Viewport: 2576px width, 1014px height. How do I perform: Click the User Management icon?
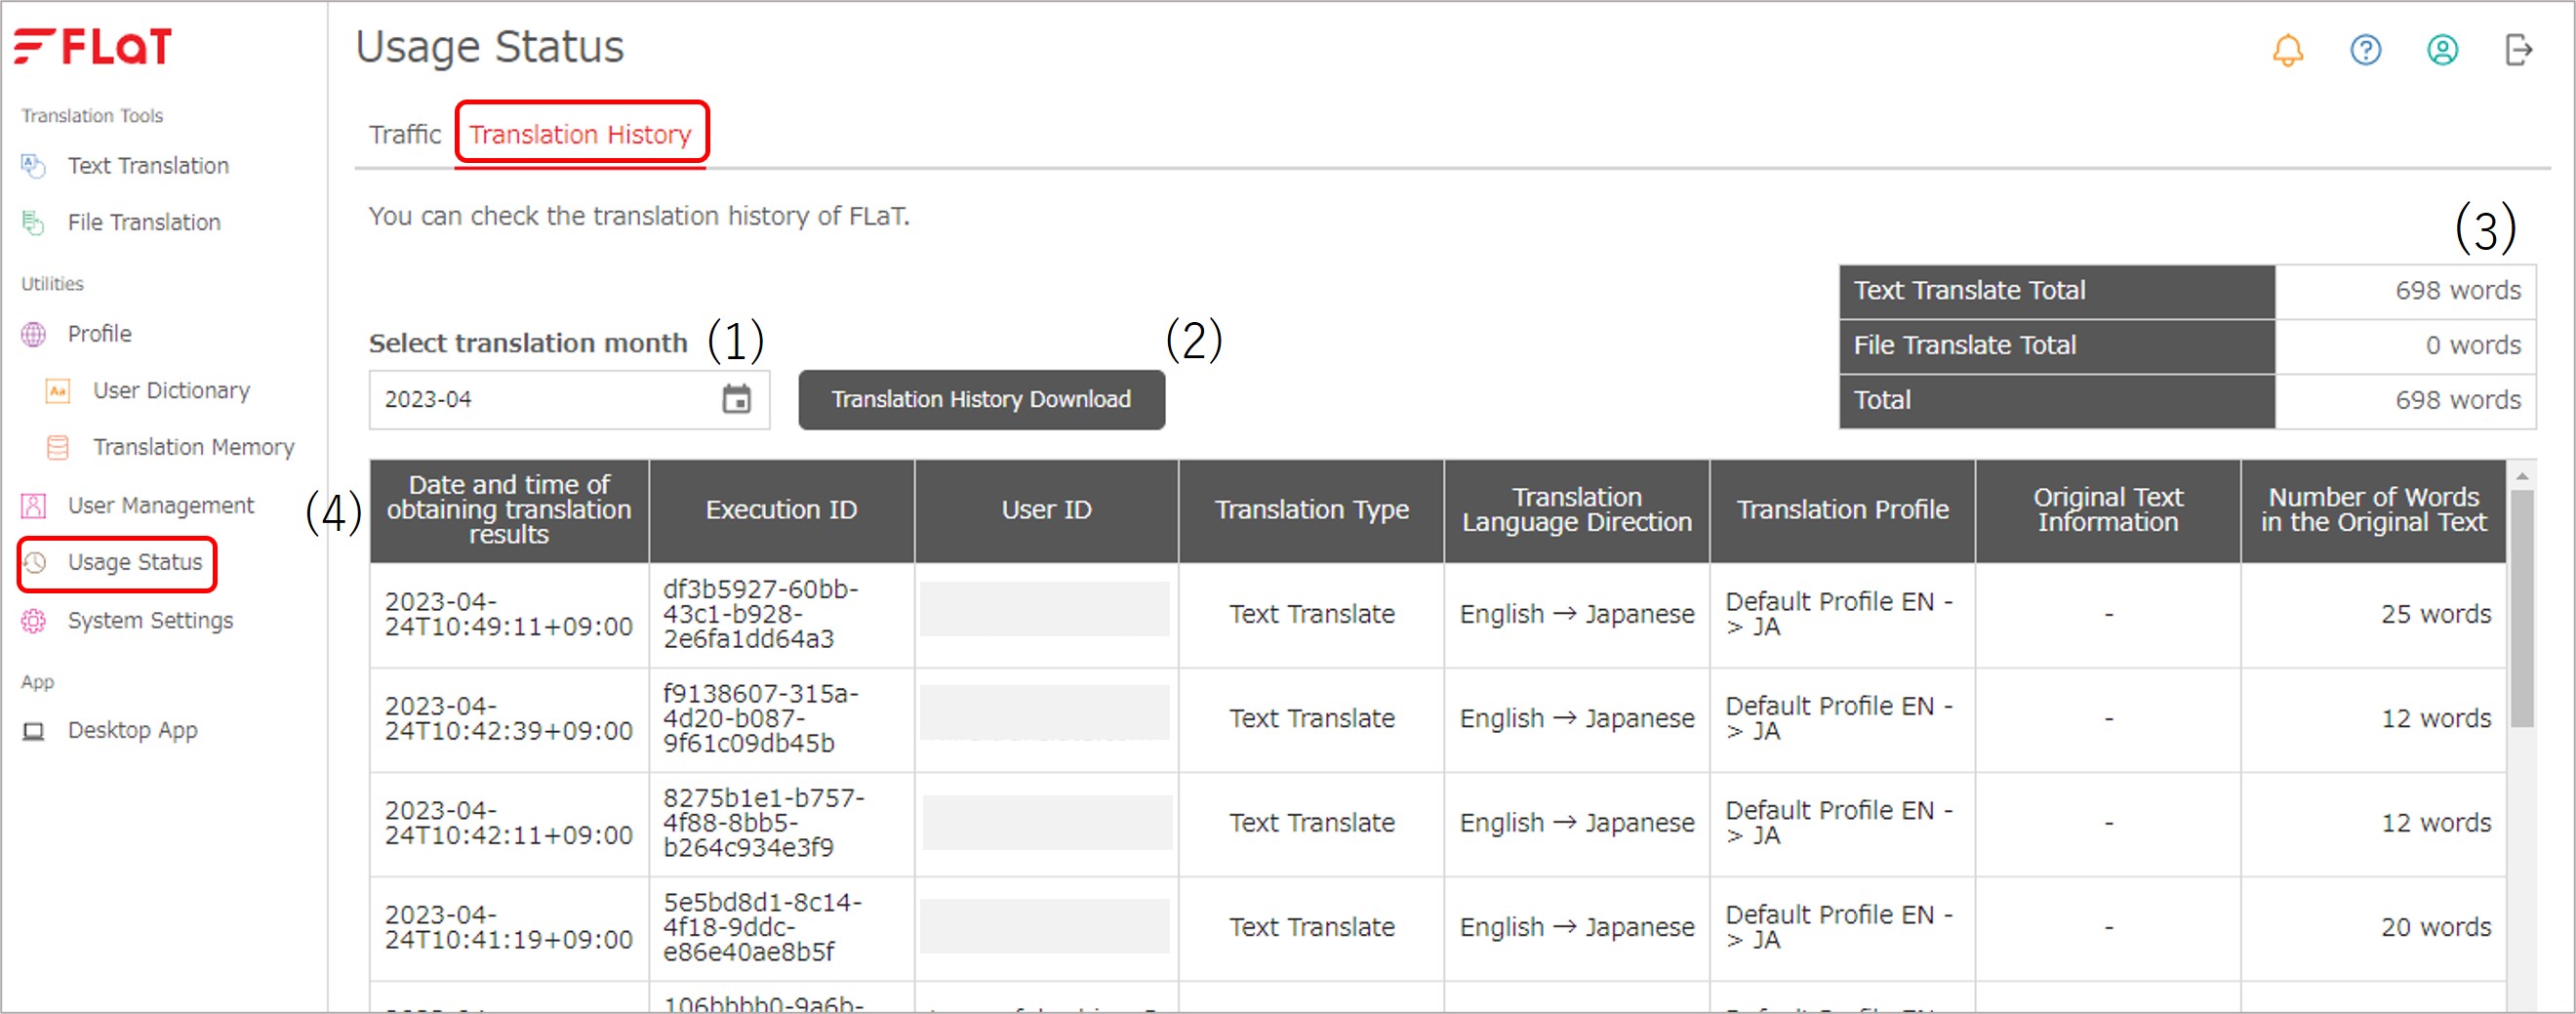click(33, 506)
